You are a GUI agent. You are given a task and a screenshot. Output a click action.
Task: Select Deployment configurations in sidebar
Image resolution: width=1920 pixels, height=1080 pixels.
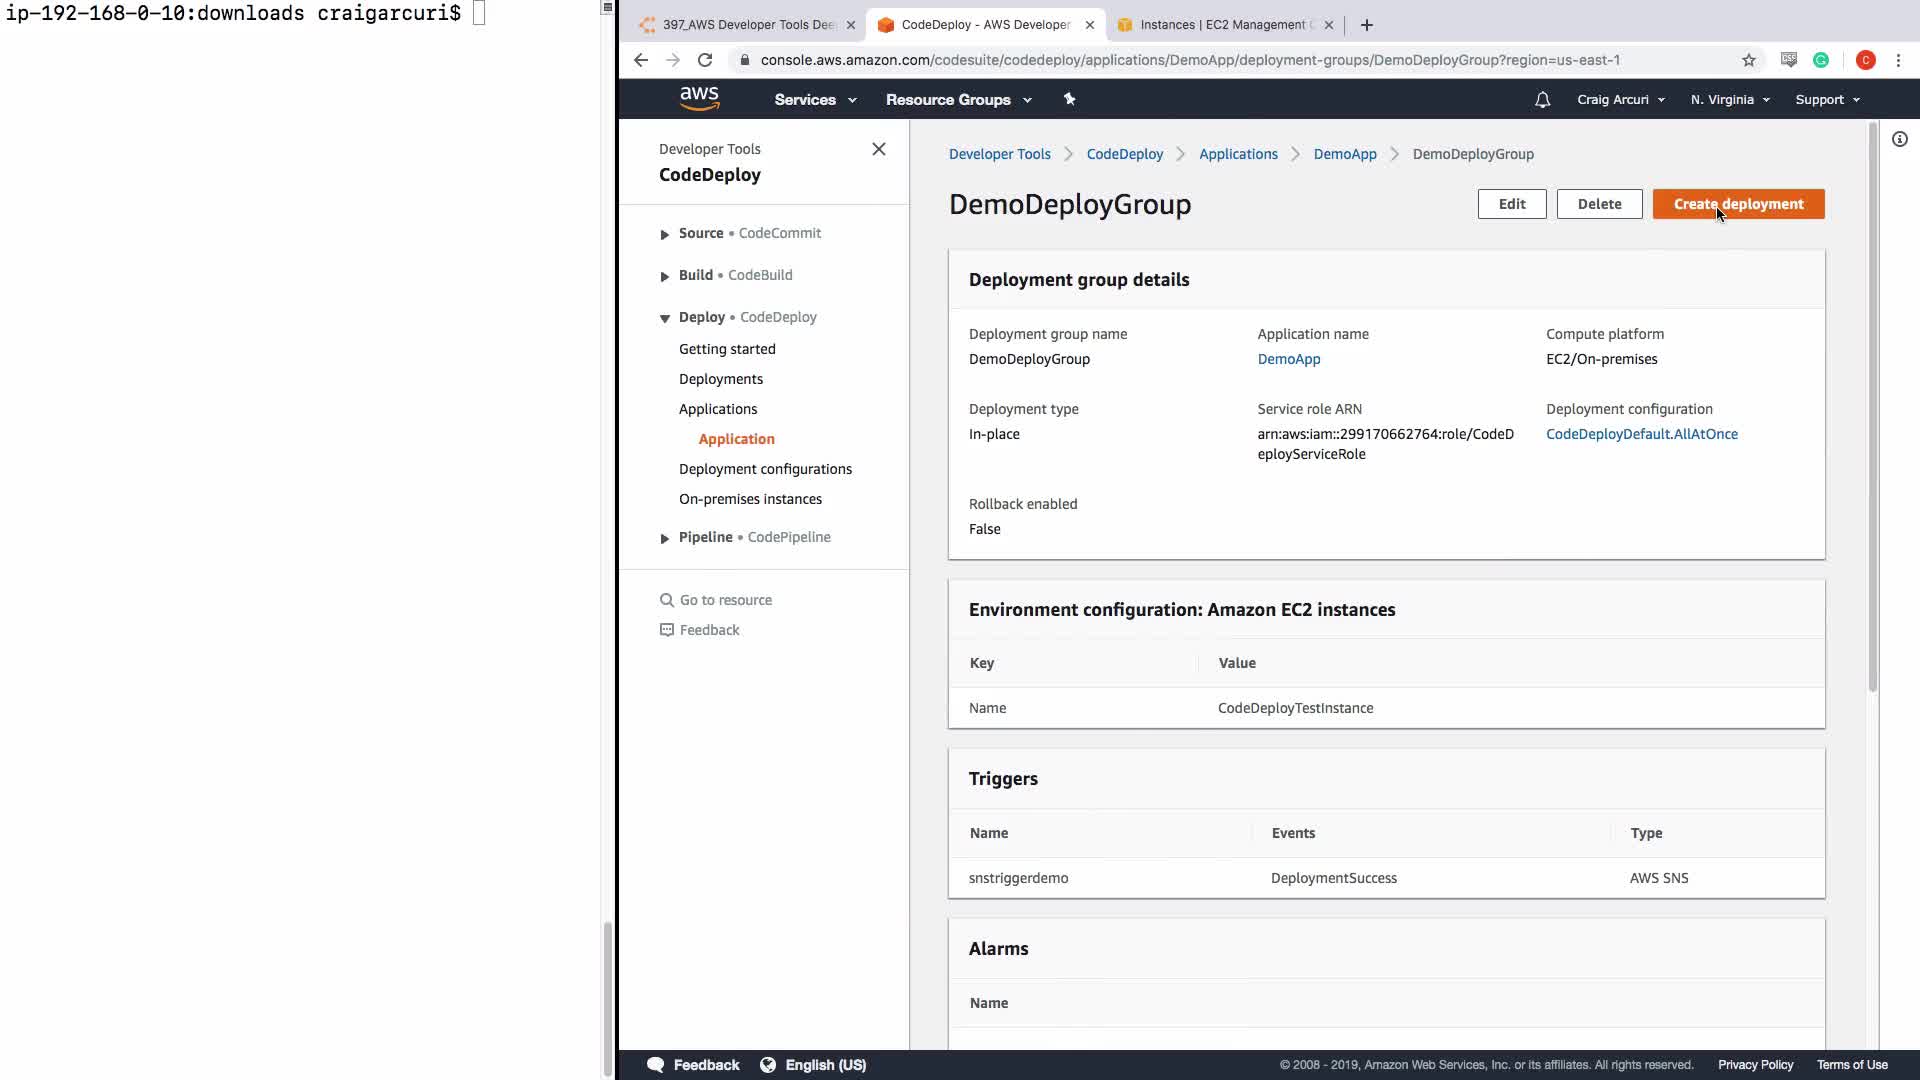pyautogui.click(x=765, y=469)
